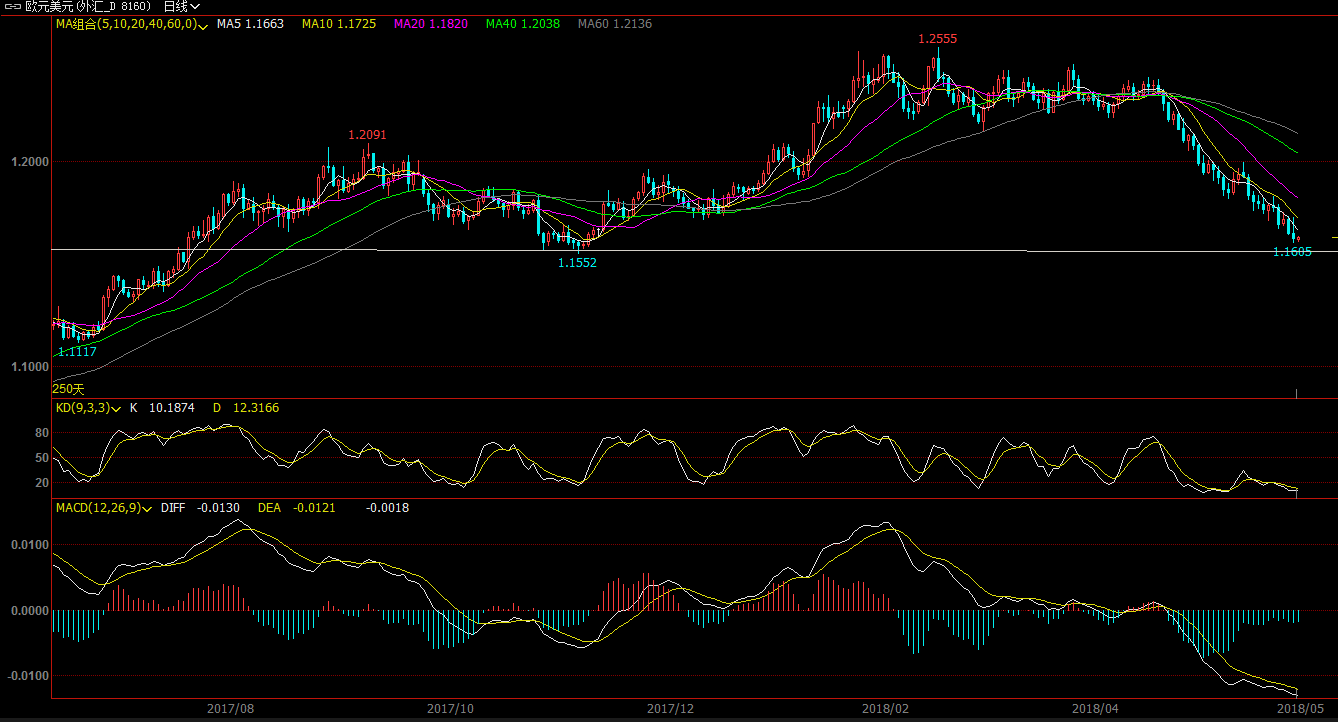
Task: Click the 1.2000 price axis label
Action: 28,161
